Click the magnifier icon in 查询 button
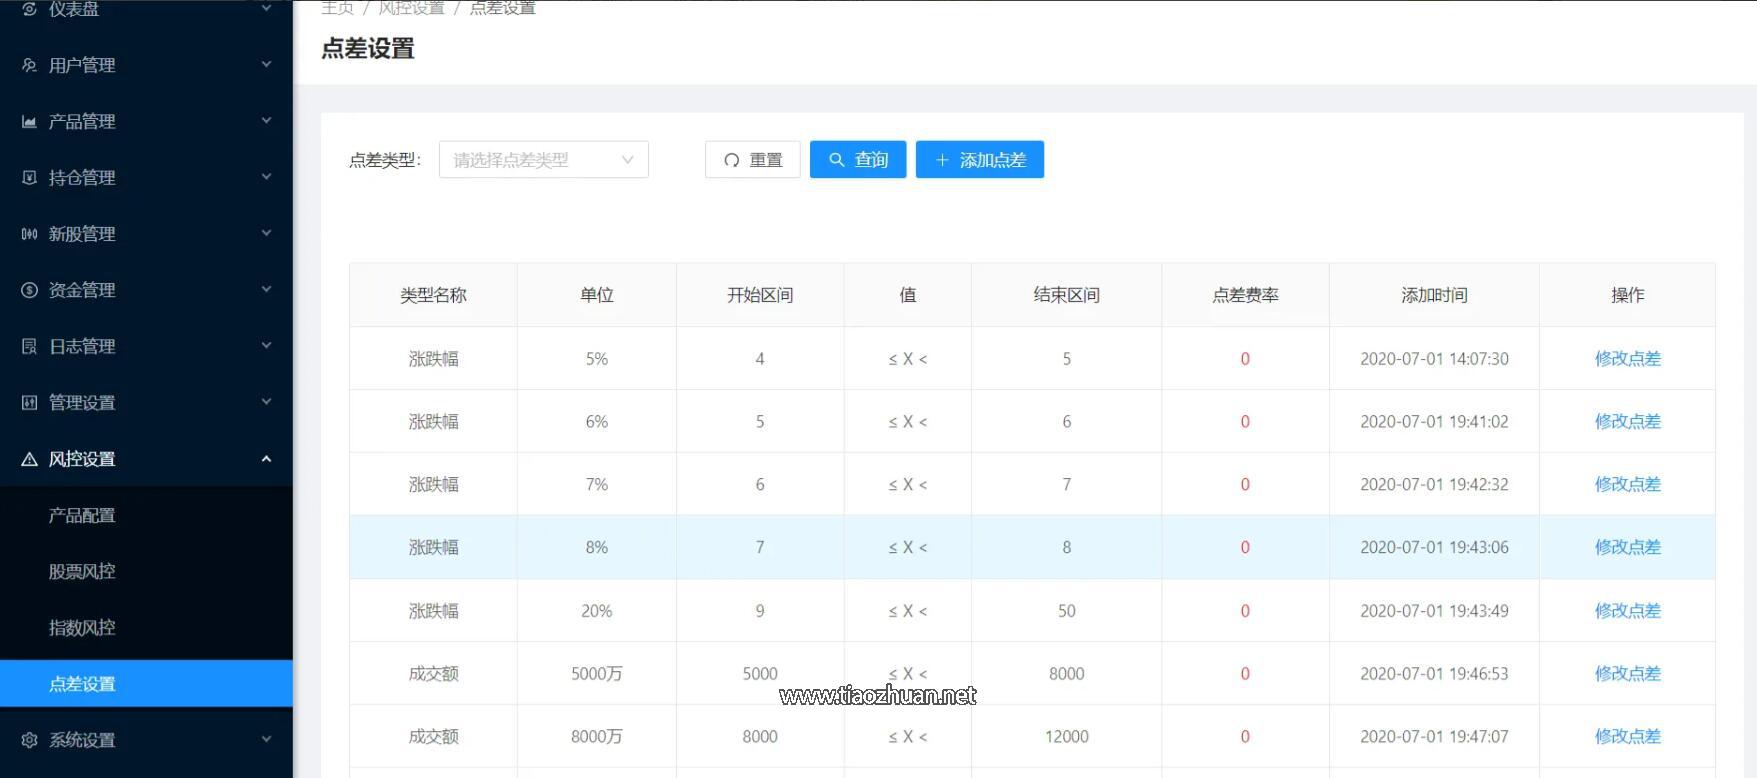Screen dimensions: 1757x778 pos(837,160)
